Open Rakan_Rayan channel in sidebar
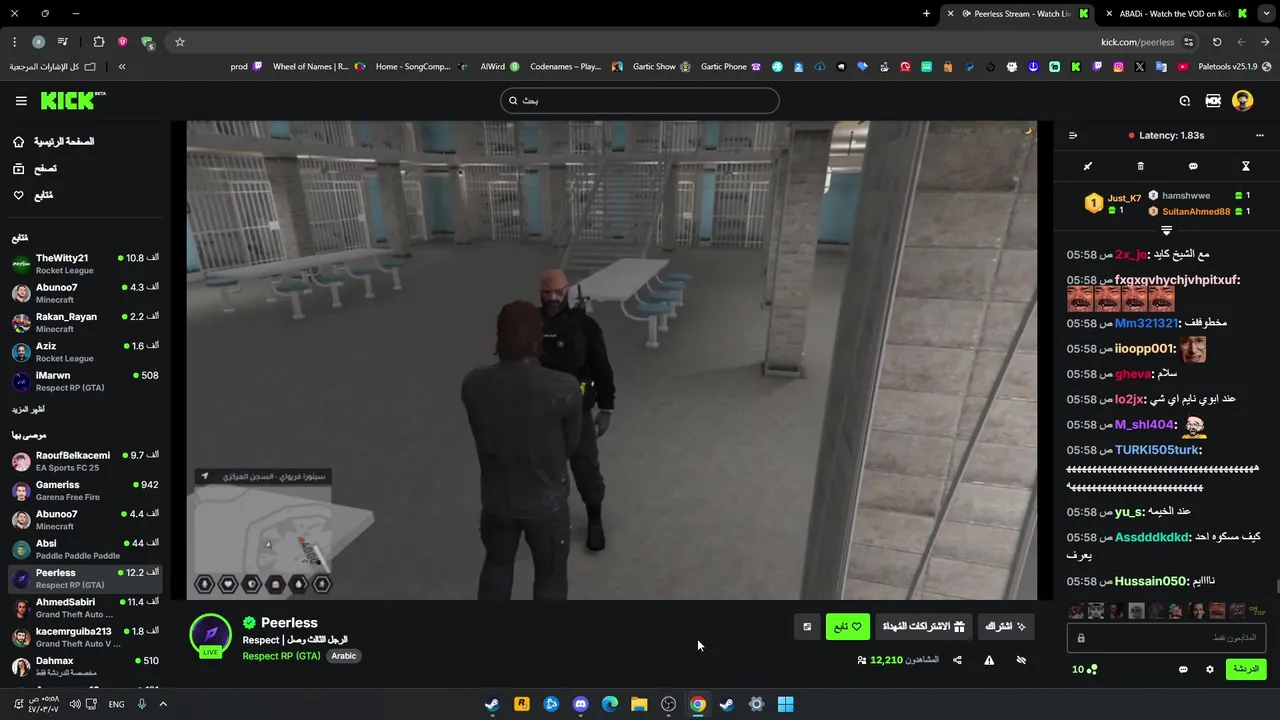This screenshot has height=720, width=1280. pyautogui.click(x=85, y=322)
